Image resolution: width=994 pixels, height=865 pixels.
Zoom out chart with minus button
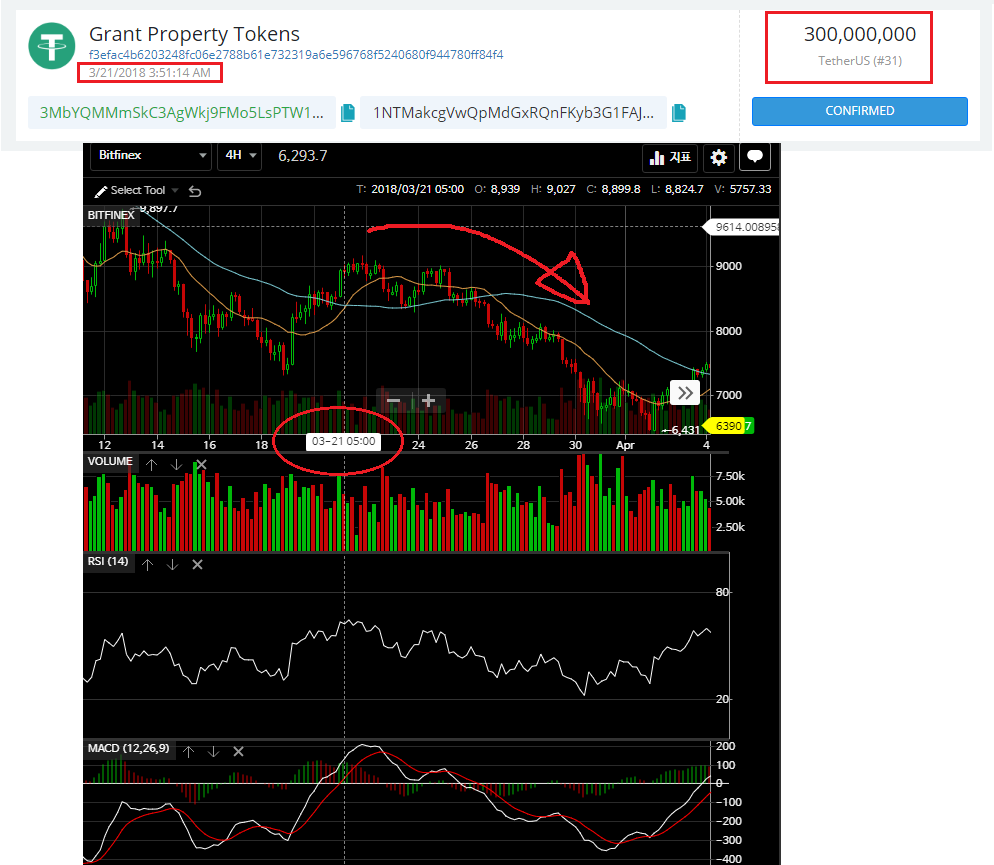pyautogui.click(x=394, y=400)
